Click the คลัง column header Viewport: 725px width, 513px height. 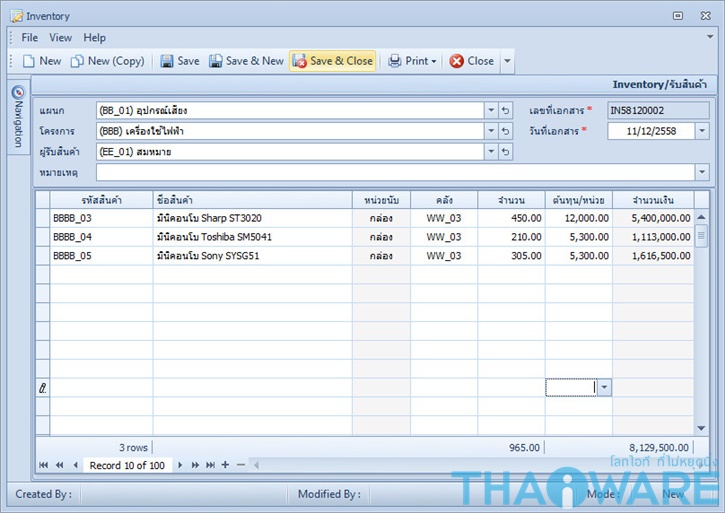[444, 200]
